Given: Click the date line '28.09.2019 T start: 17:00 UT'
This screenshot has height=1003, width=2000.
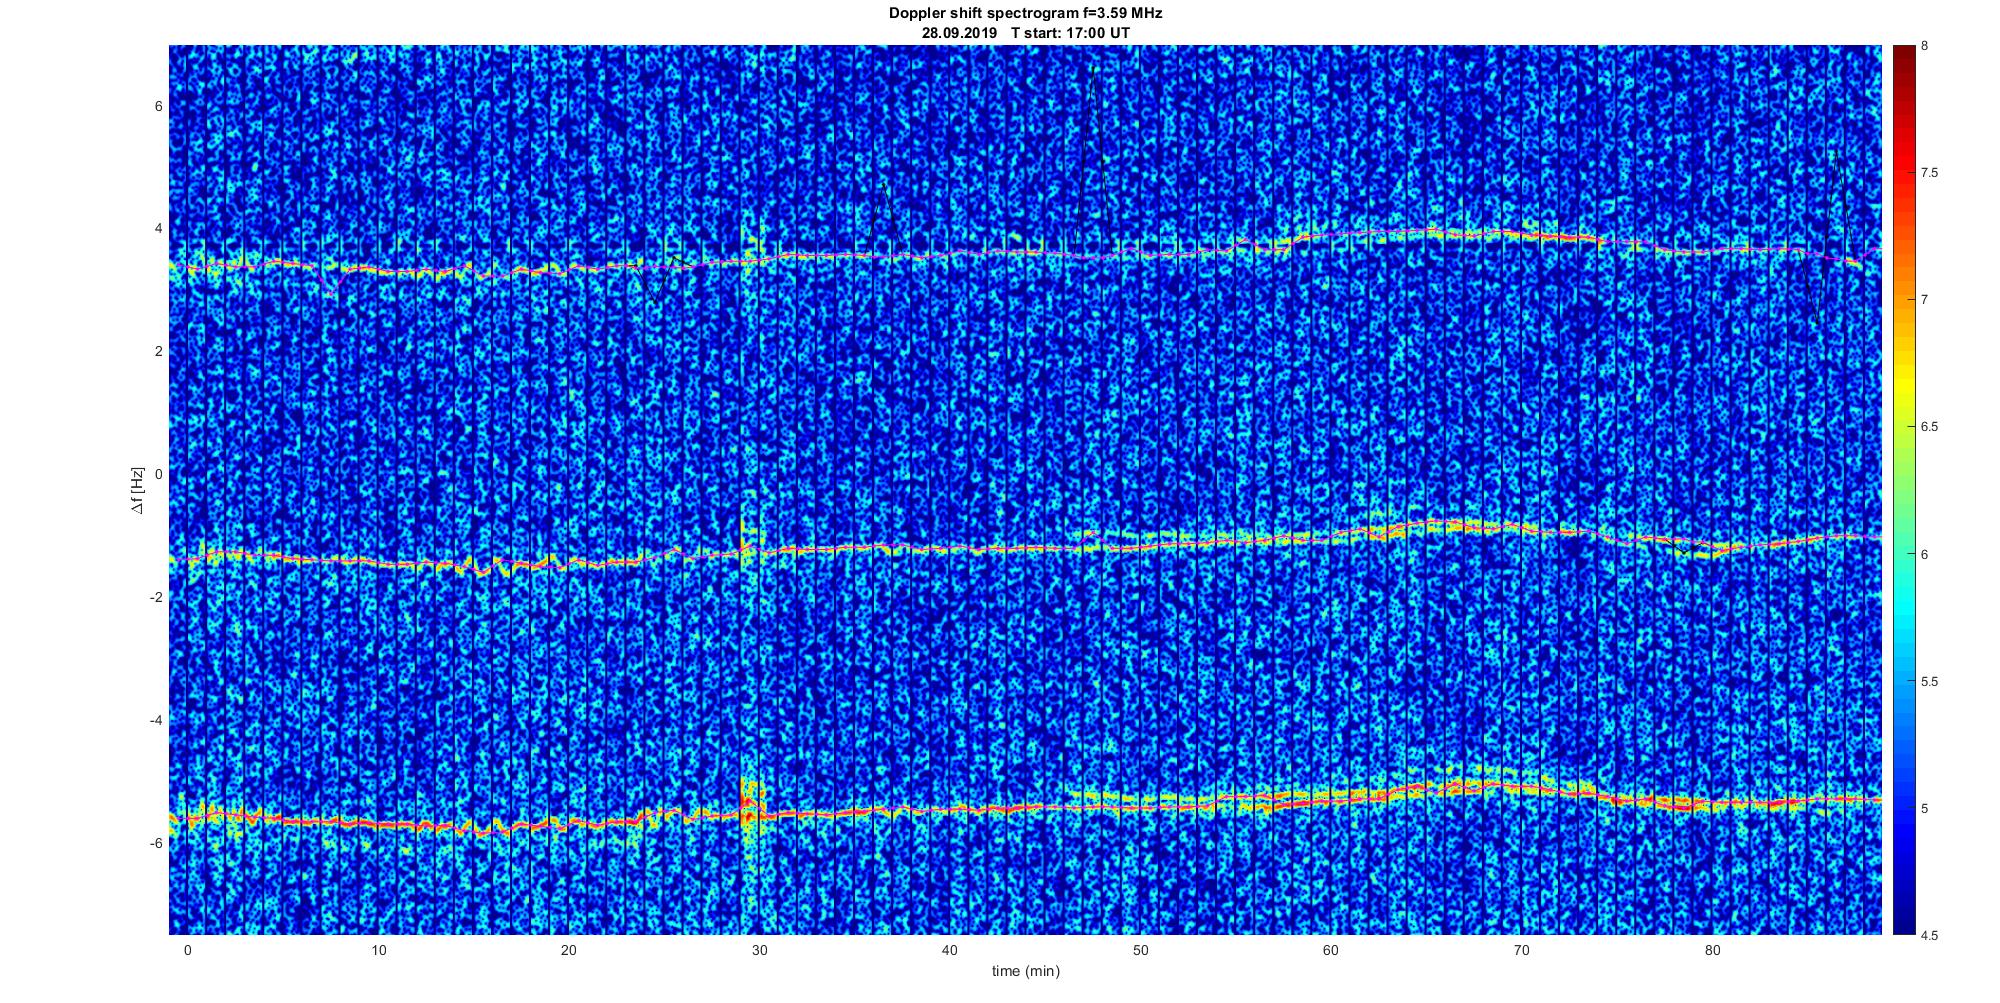Looking at the screenshot, I should pyautogui.click(x=1025, y=33).
